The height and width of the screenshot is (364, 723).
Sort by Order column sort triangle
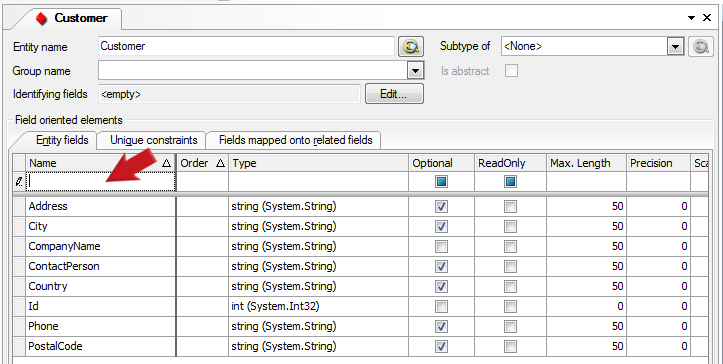[220, 163]
